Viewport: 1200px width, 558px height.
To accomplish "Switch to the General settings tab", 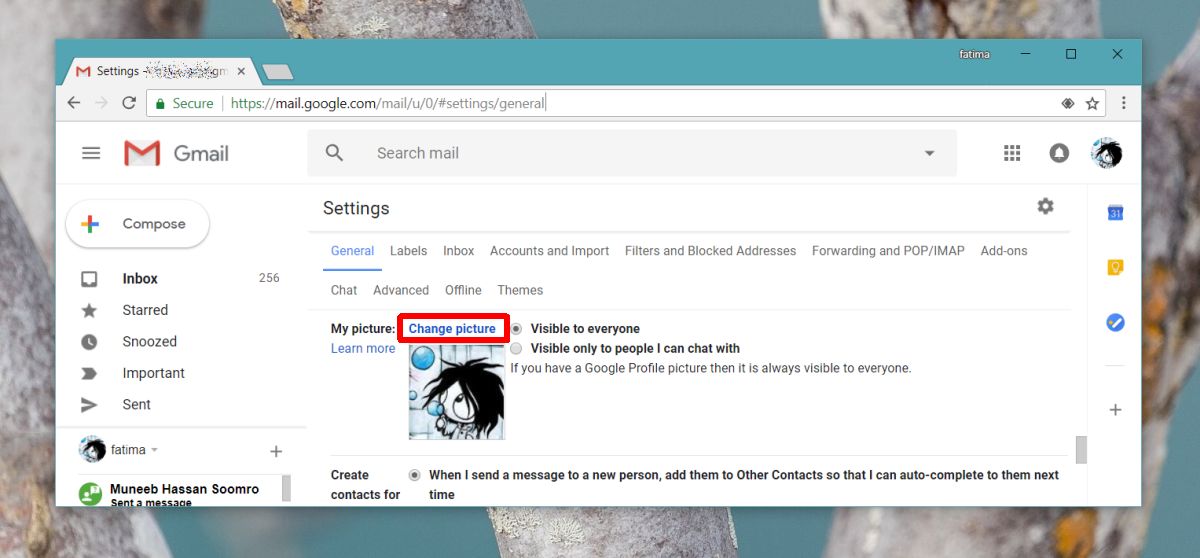I will pyautogui.click(x=352, y=251).
